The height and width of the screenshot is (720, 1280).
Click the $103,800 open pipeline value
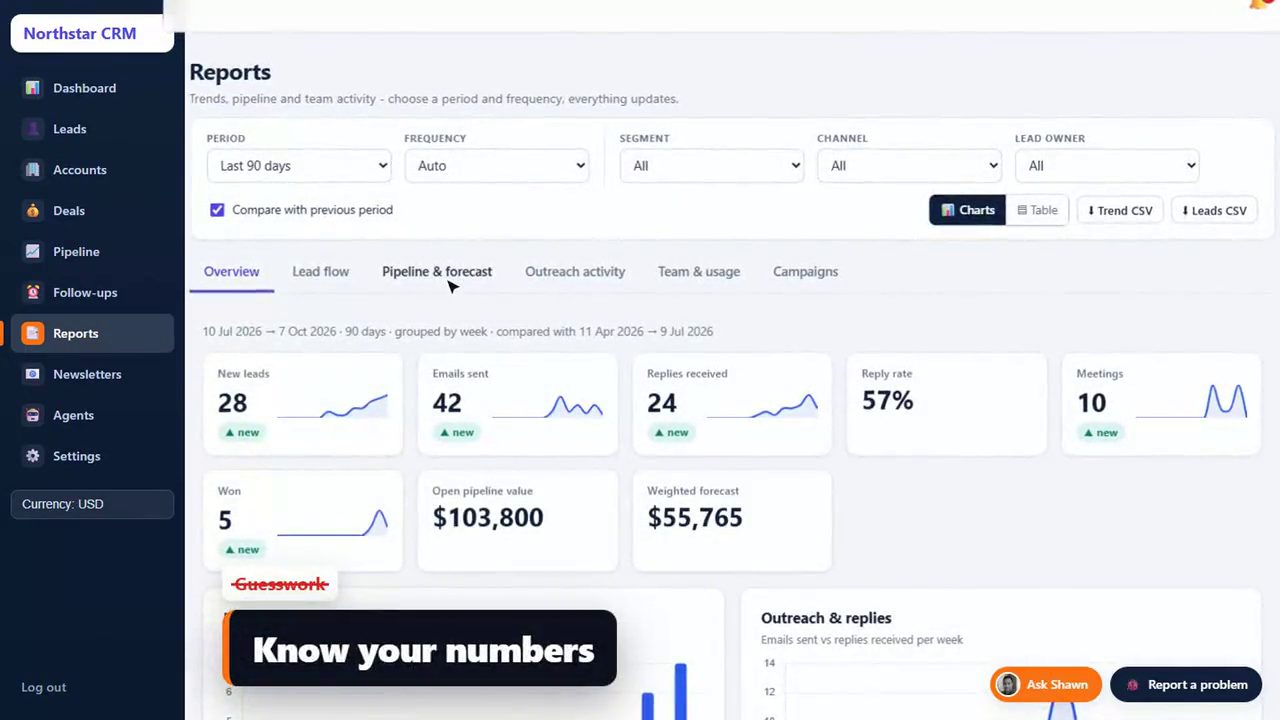click(488, 518)
